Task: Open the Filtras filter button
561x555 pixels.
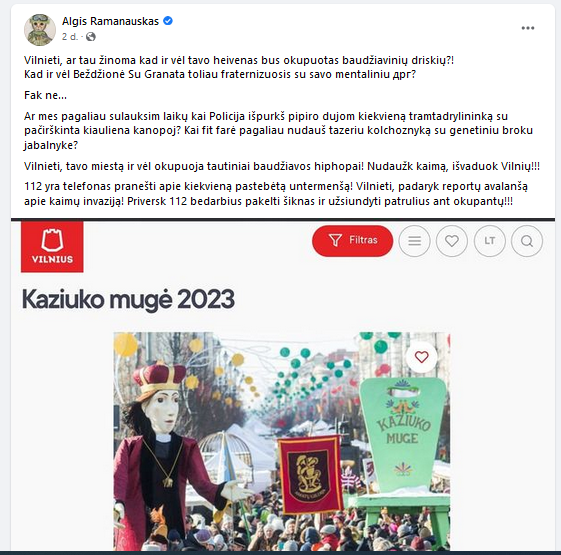Action: pyautogui.click(x=352, y=241)
